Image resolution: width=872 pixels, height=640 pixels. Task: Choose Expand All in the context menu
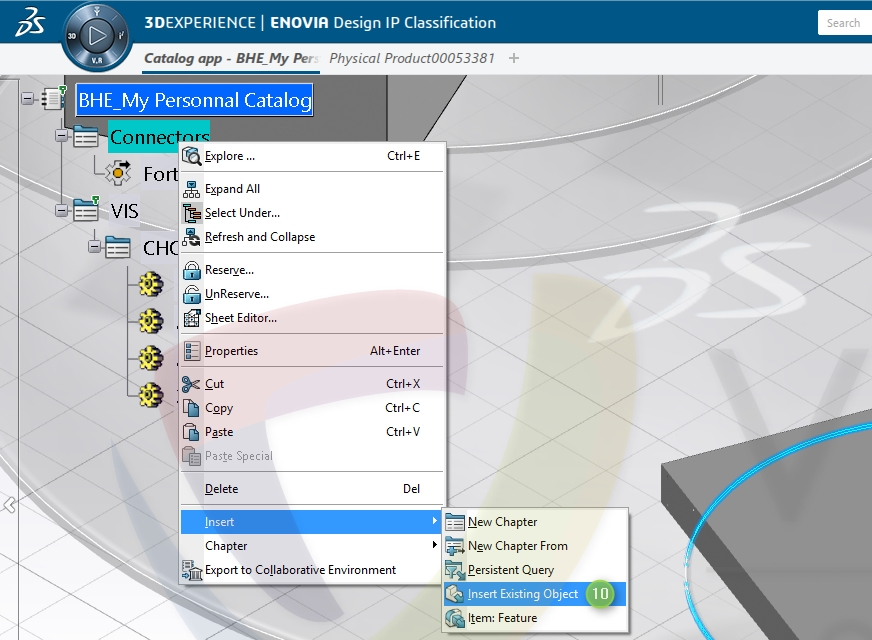click(312, 189)
